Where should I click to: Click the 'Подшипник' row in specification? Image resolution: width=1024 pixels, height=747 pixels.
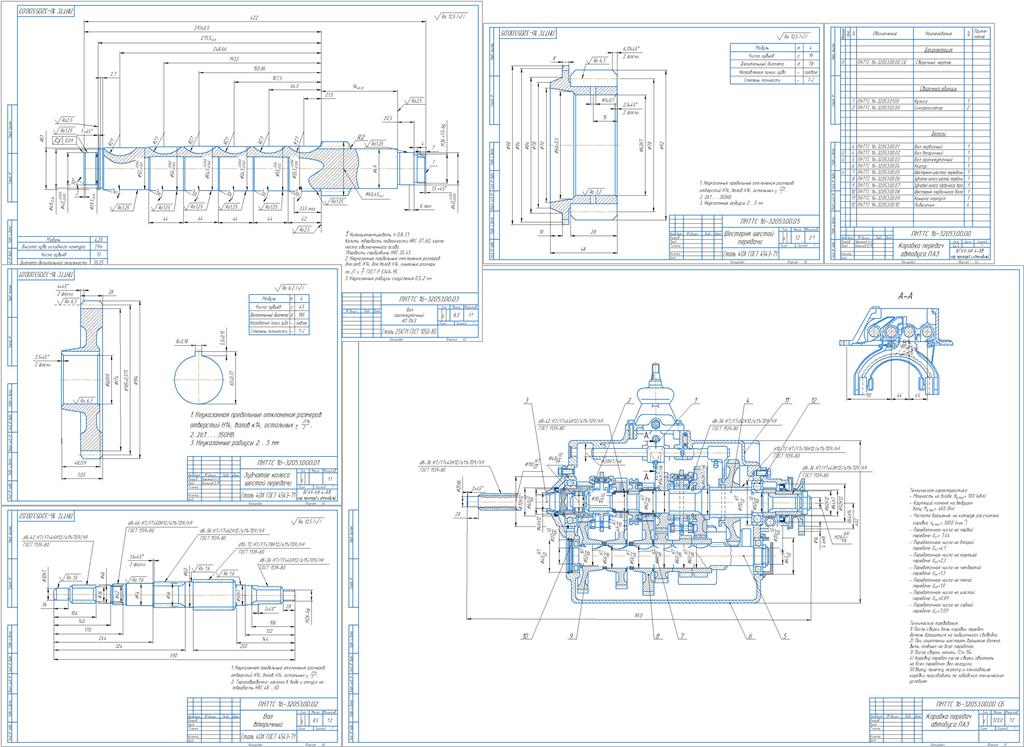pos(918,205)
